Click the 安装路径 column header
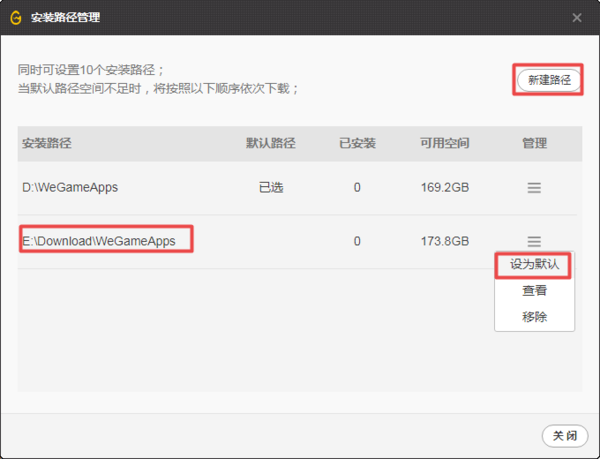600x459 pixels. pyautogui.click(x=47, y=143)
